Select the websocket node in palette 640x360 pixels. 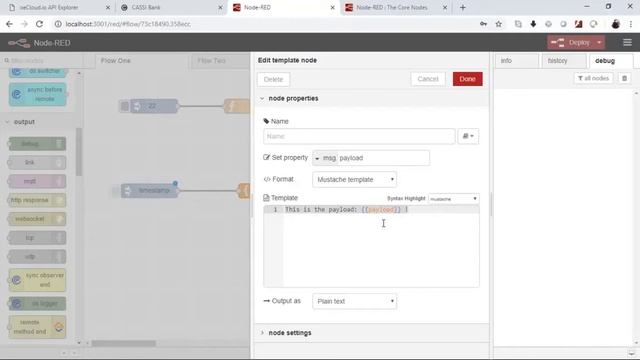(37, 219)
